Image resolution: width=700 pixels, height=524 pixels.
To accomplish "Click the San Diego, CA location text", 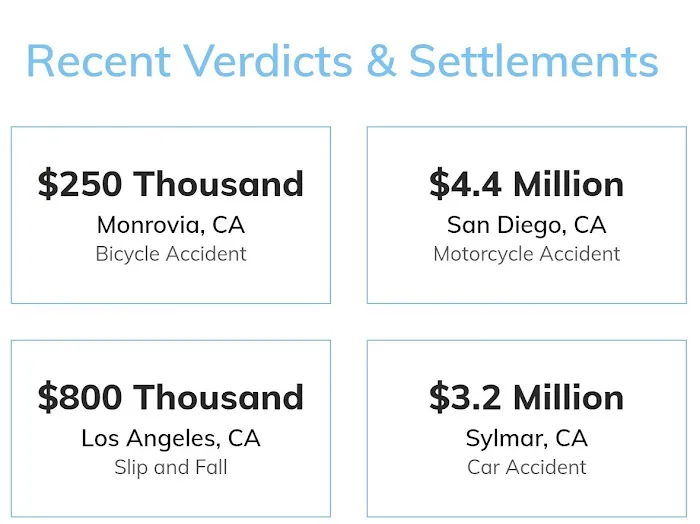I will point(527,224).
